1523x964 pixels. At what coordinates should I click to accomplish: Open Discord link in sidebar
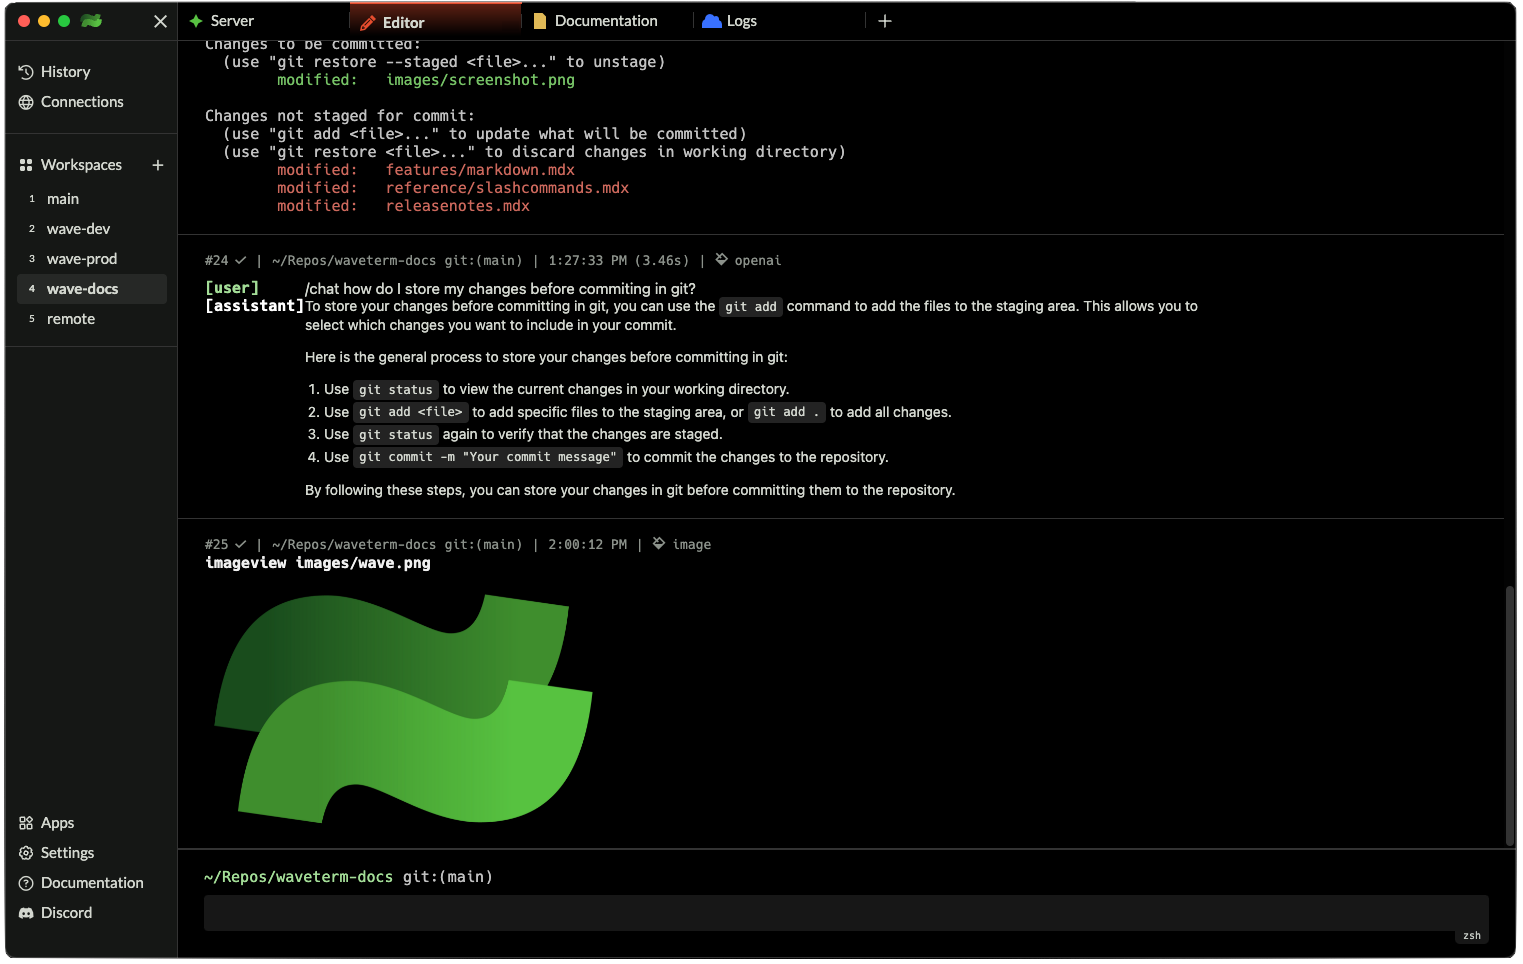tap(66, 913)
